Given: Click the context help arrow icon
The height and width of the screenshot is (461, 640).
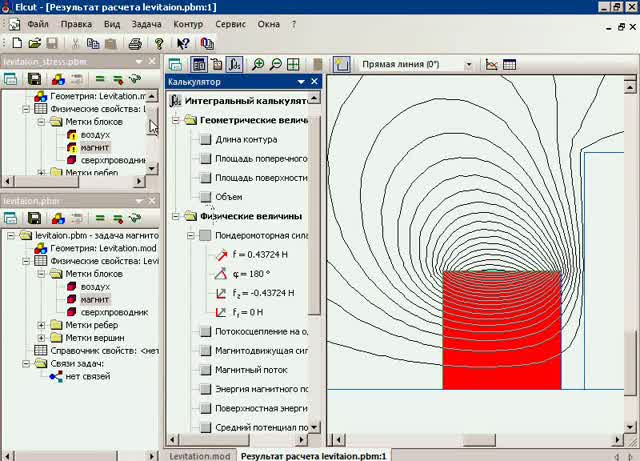Looking at the screenshot, I should pyautogui.click(x=183, y=44).
